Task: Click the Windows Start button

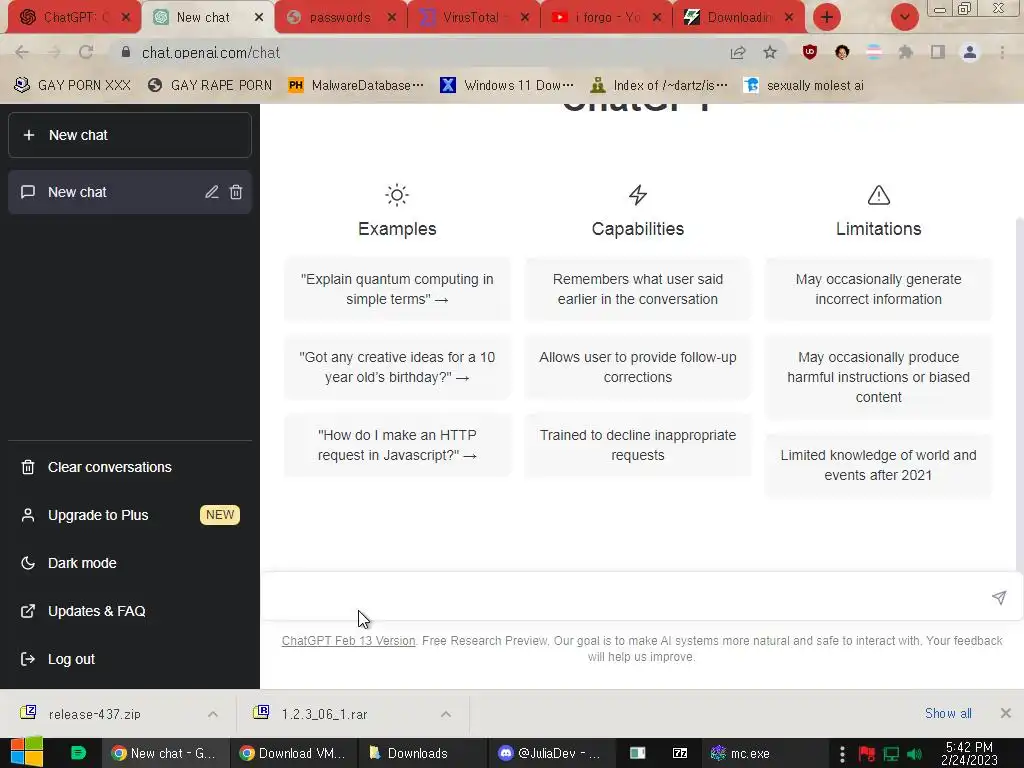Action: coord(27,753)
